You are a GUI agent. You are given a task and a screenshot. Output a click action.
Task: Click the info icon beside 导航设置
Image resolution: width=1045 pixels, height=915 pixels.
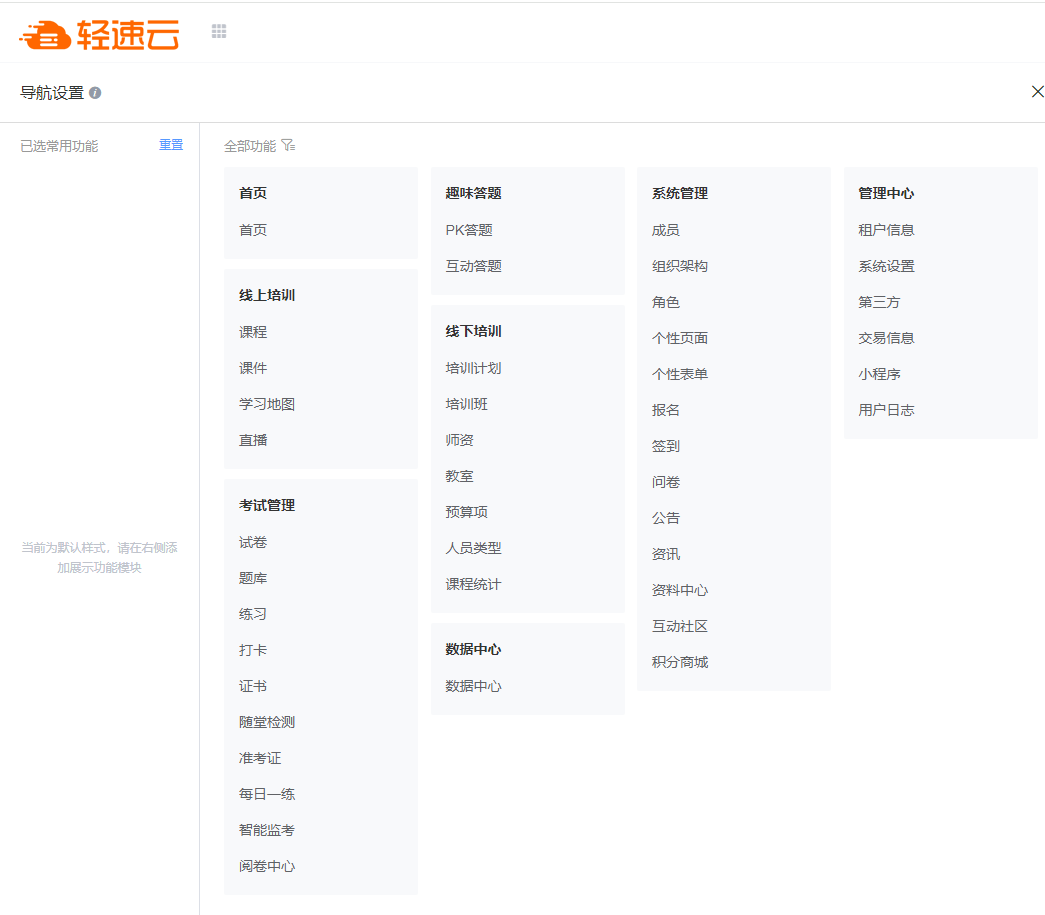tap(95, 93)
